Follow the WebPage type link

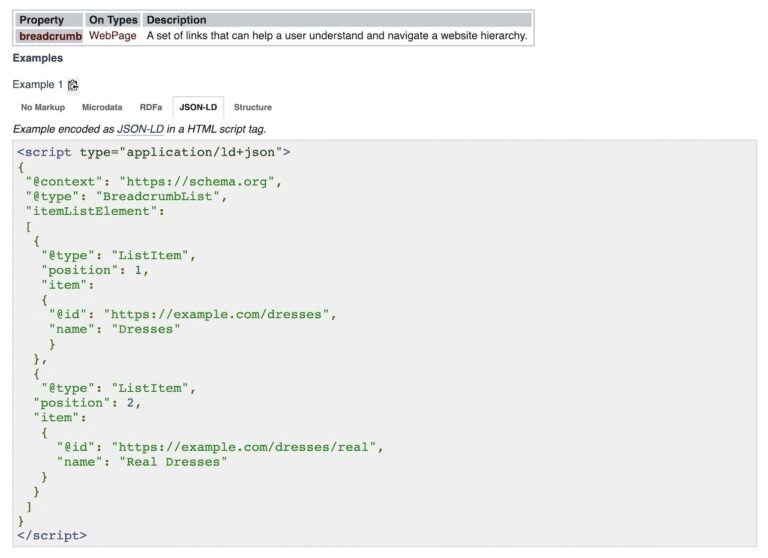pyautogui.click(x=112, y=36)
